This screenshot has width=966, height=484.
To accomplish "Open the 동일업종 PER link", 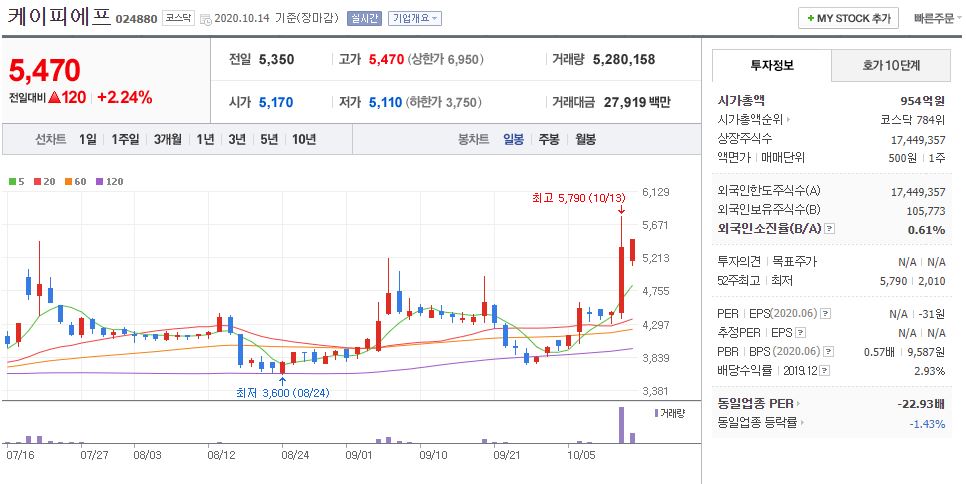I will pos(759,404).
